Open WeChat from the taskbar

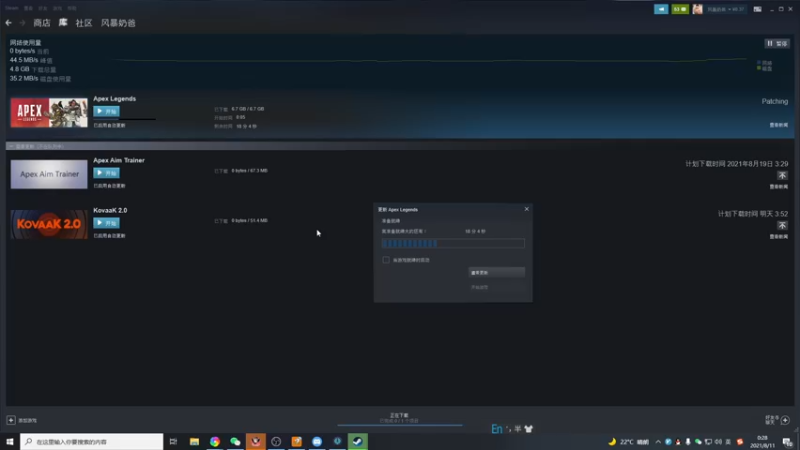235,442
